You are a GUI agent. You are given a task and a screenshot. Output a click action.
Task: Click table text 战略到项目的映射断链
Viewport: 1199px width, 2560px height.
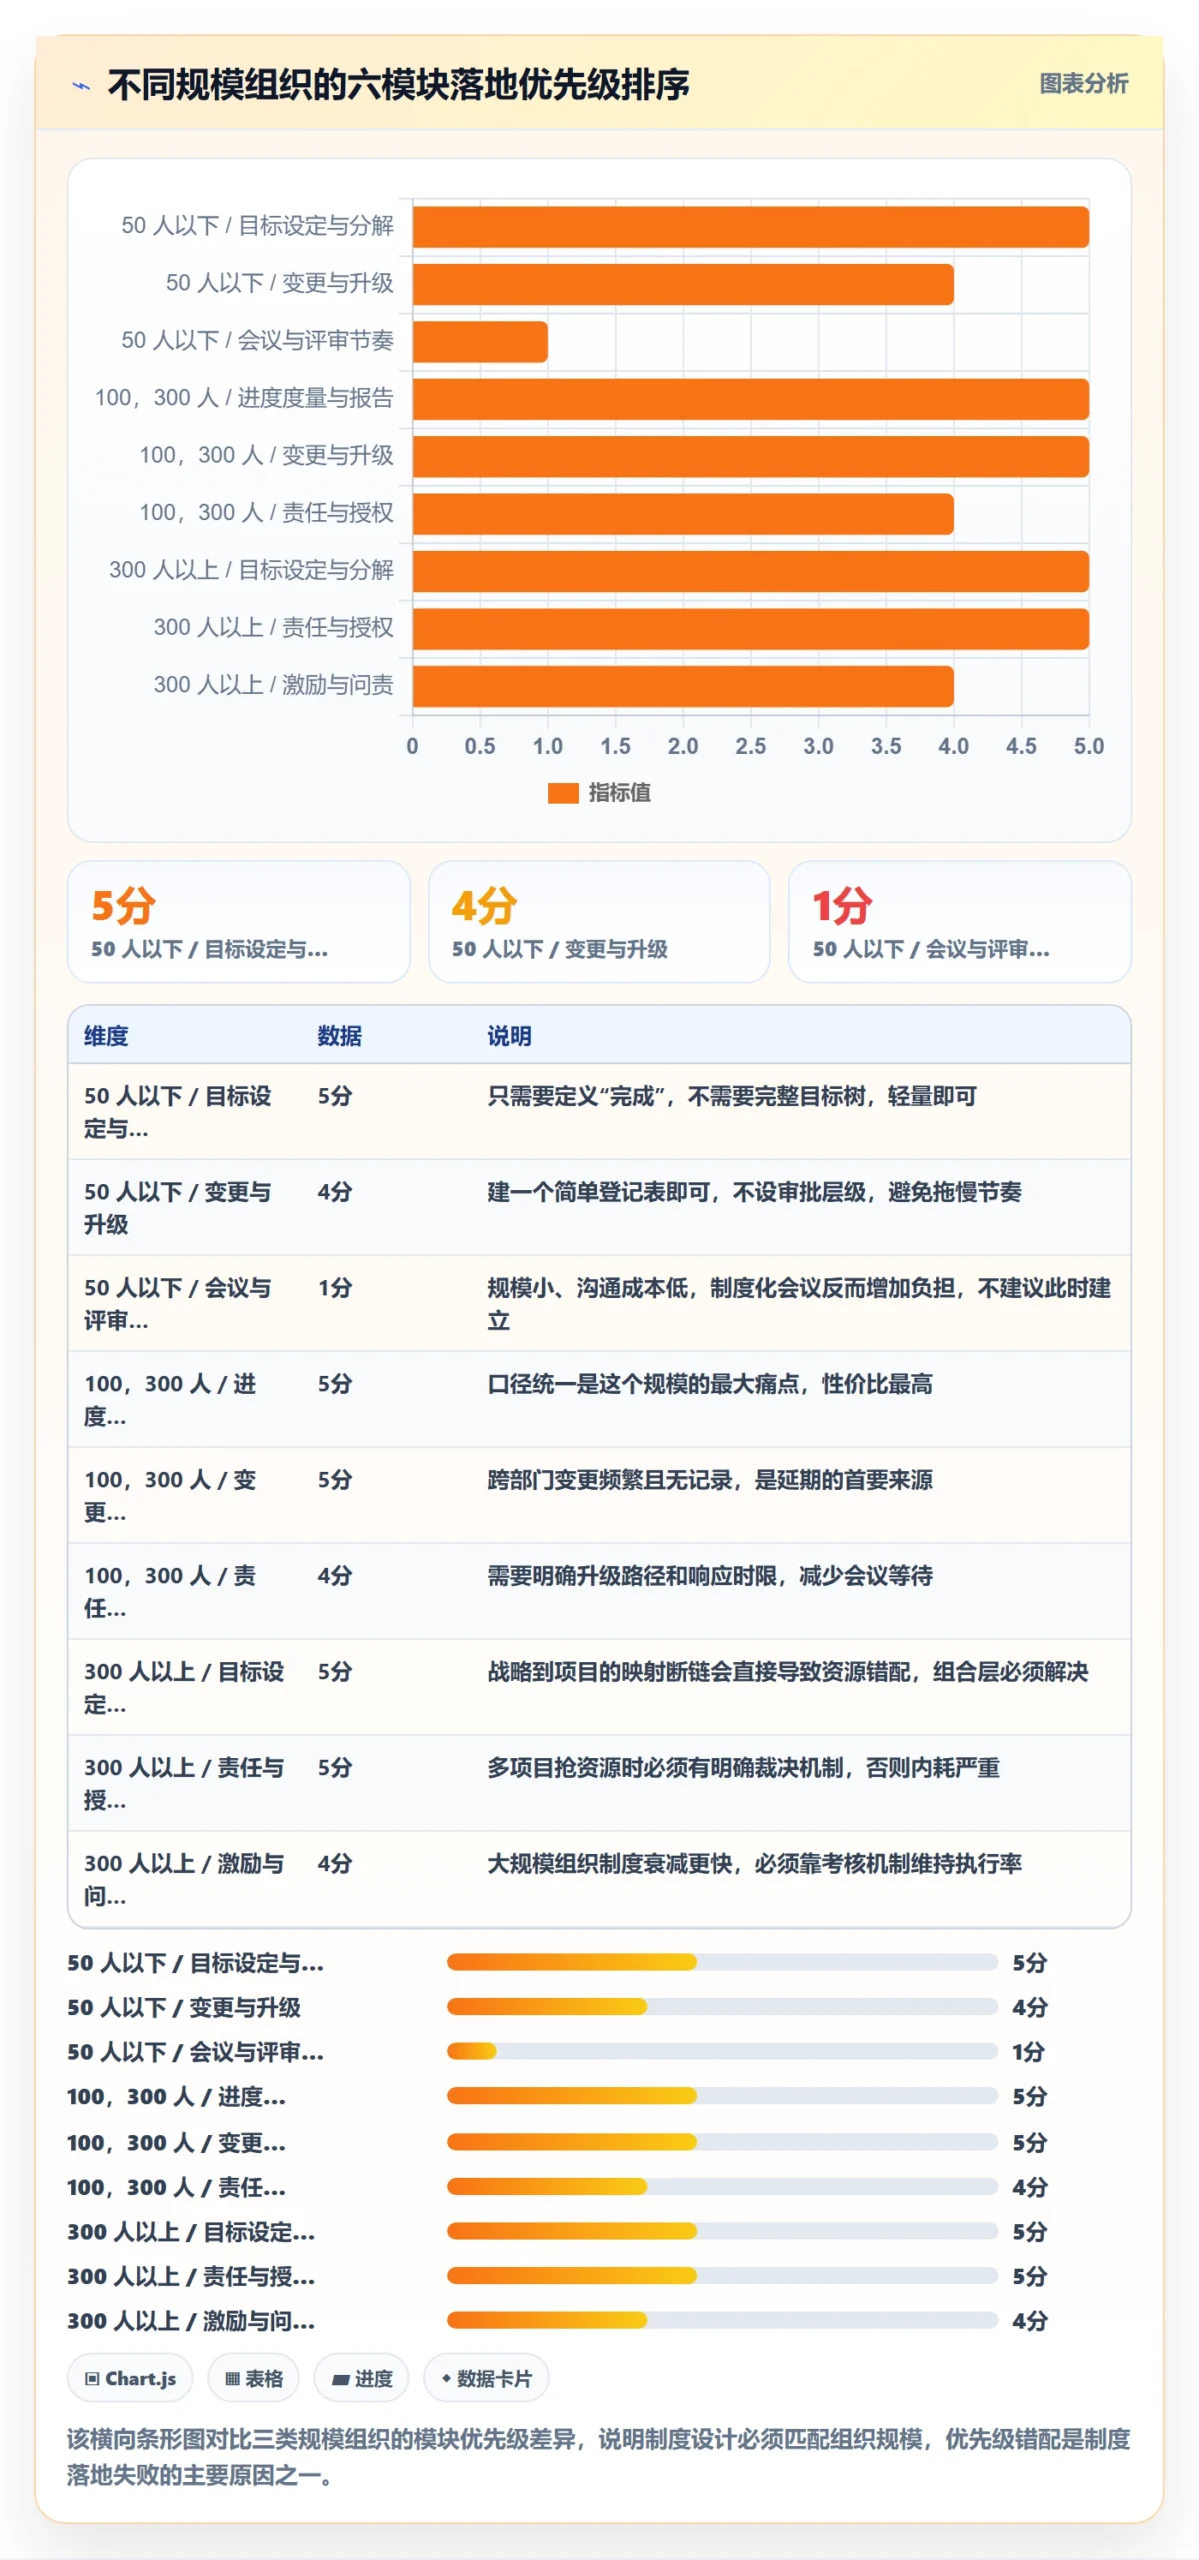click(598, 1672)
